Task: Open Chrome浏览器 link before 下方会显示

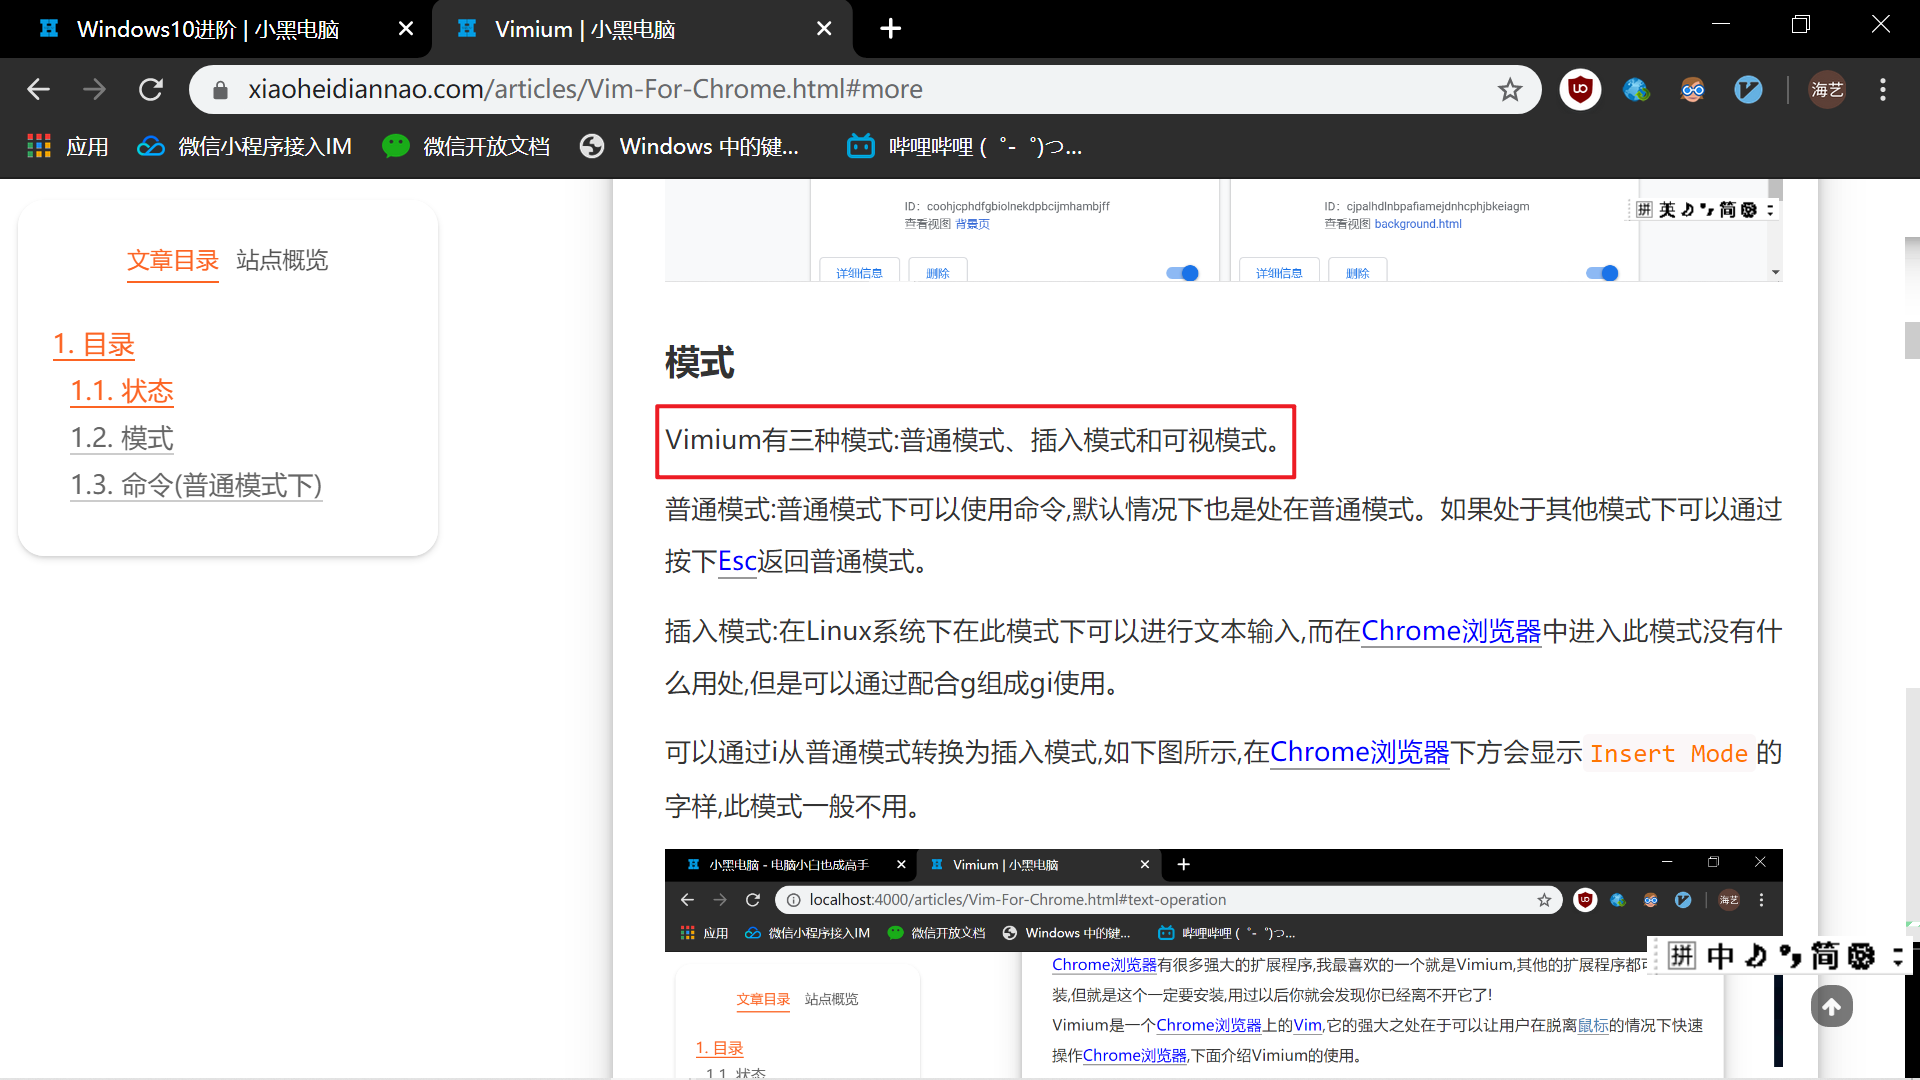Action: (1359, 753)
